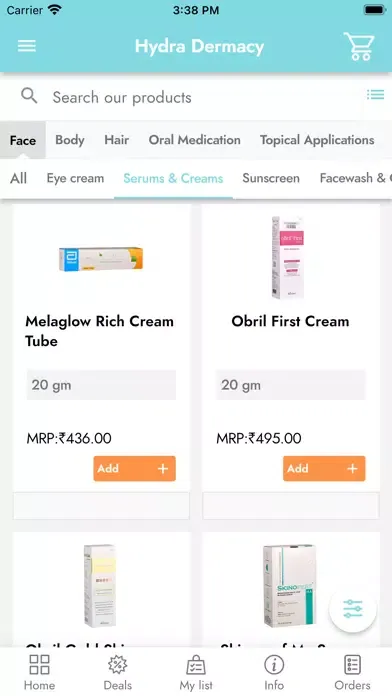Tap the floating filter sliders button
The image size is (392, 696).
point(353,609)
